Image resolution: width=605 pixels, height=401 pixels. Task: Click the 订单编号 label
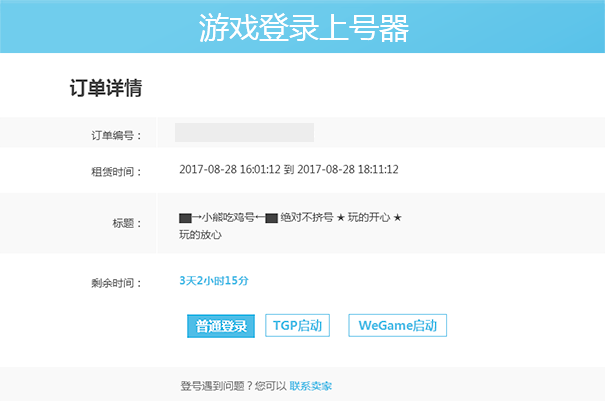[115, 134]
